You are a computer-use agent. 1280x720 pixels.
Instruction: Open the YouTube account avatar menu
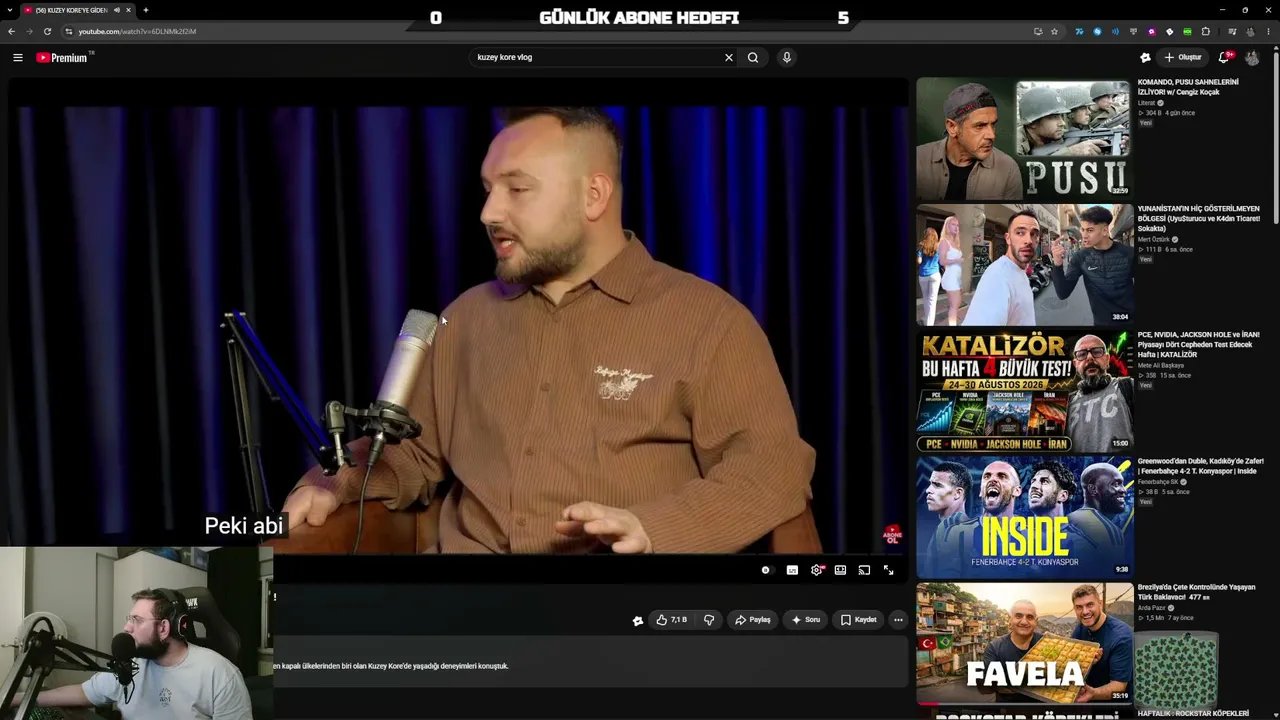[1252, 58]
